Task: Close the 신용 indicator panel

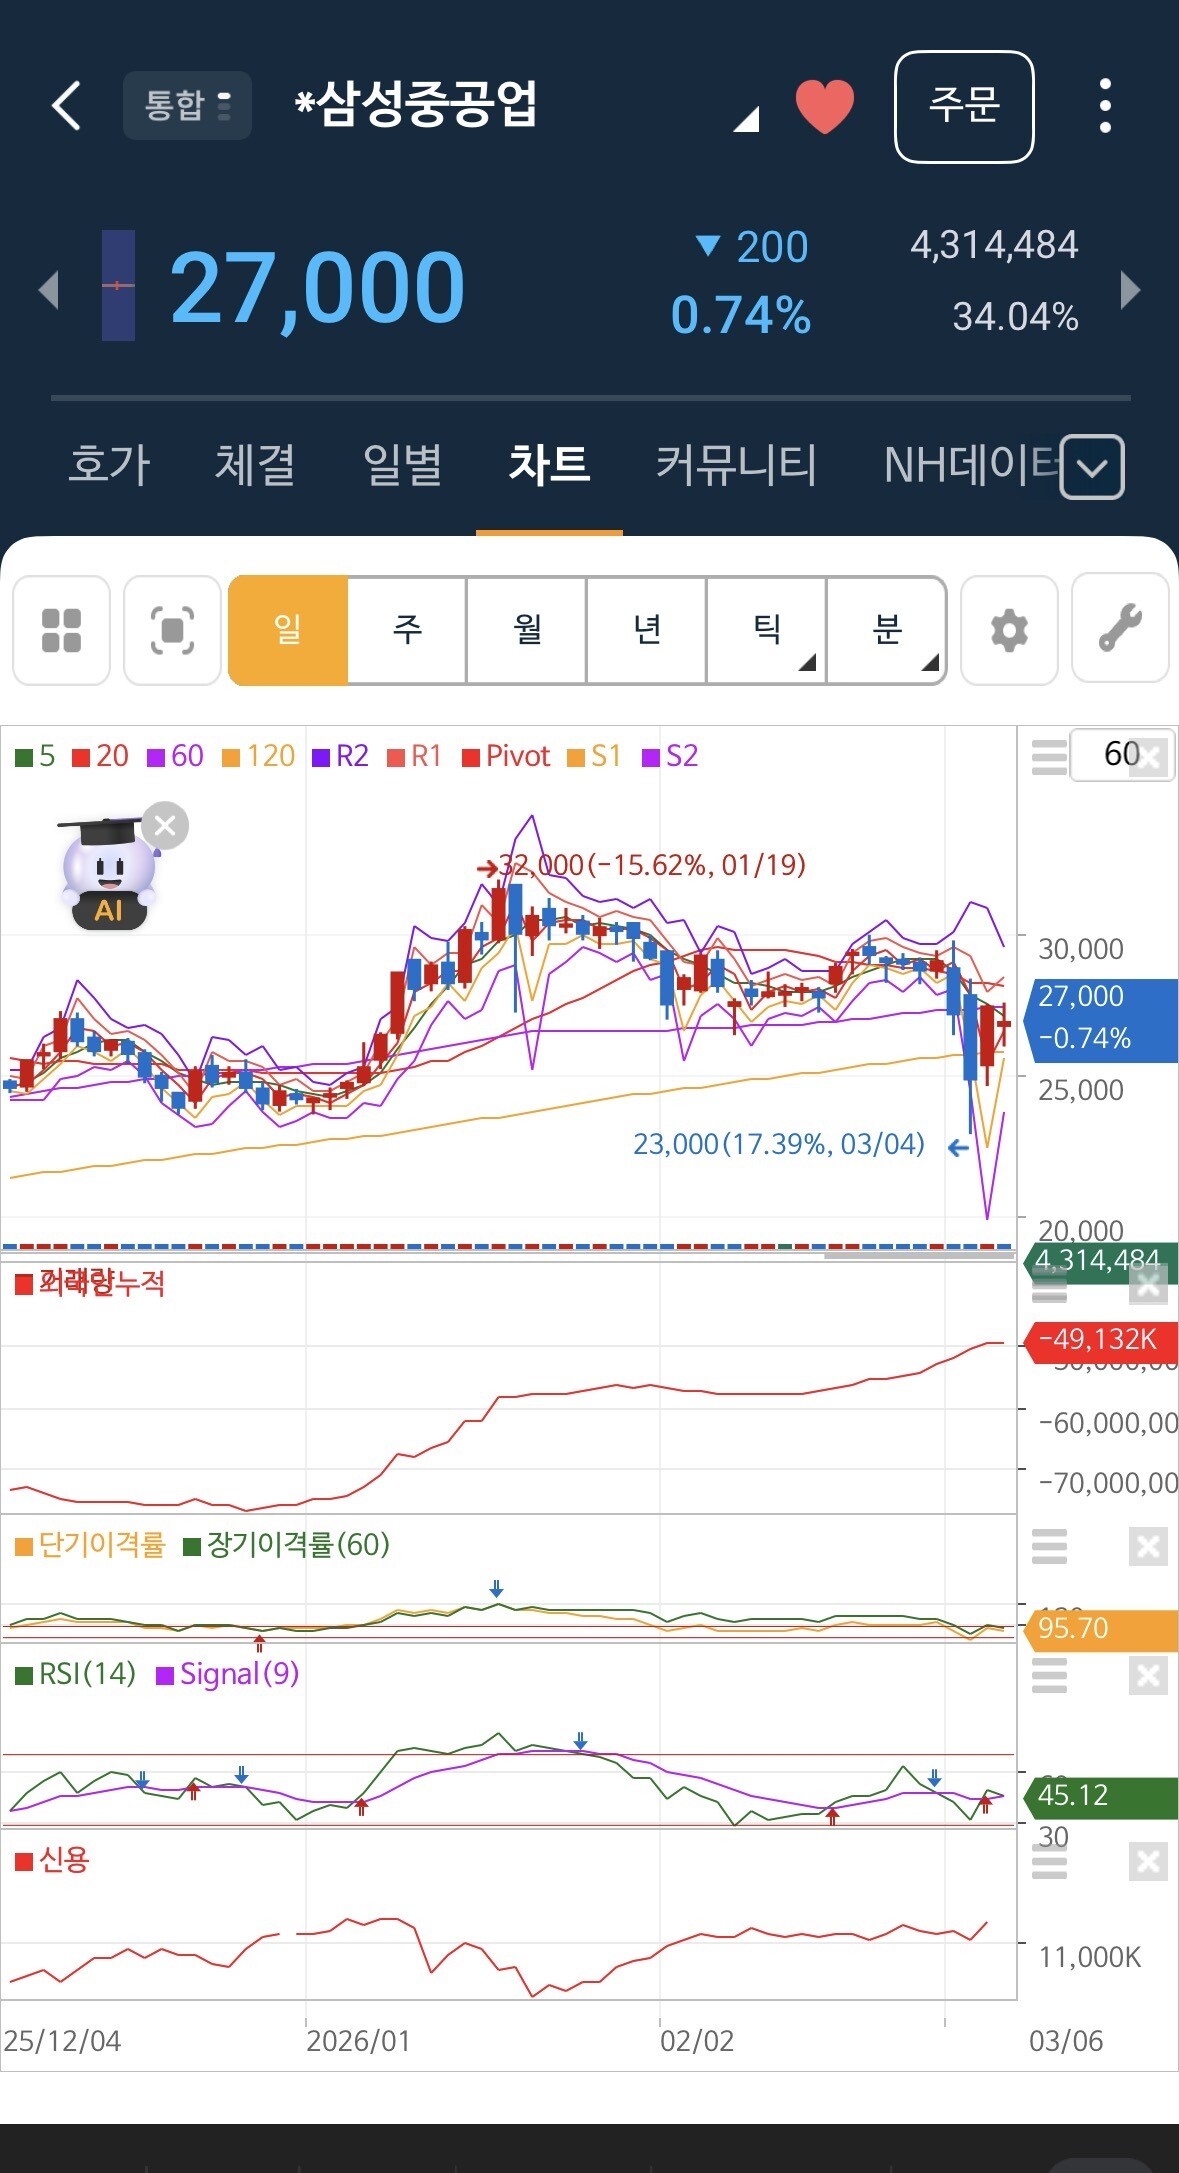Action: [1148, 1862]
